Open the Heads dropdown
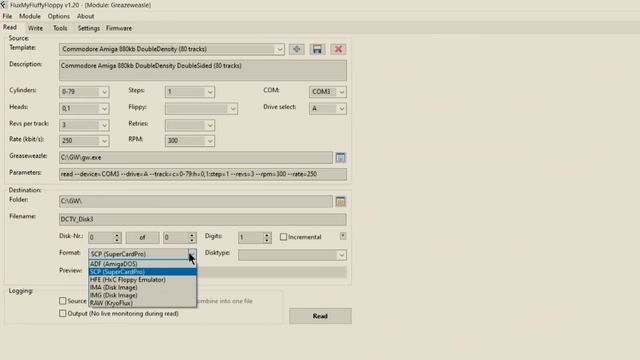The image size is (640, 360). tap(104, 109)
